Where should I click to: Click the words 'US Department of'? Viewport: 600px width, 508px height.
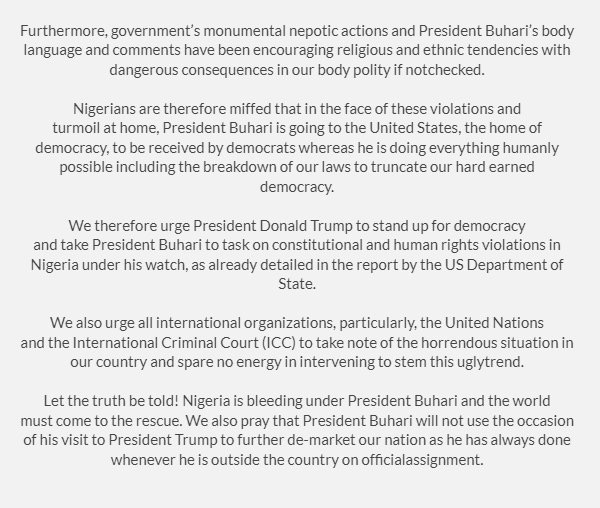coord(504,265)
